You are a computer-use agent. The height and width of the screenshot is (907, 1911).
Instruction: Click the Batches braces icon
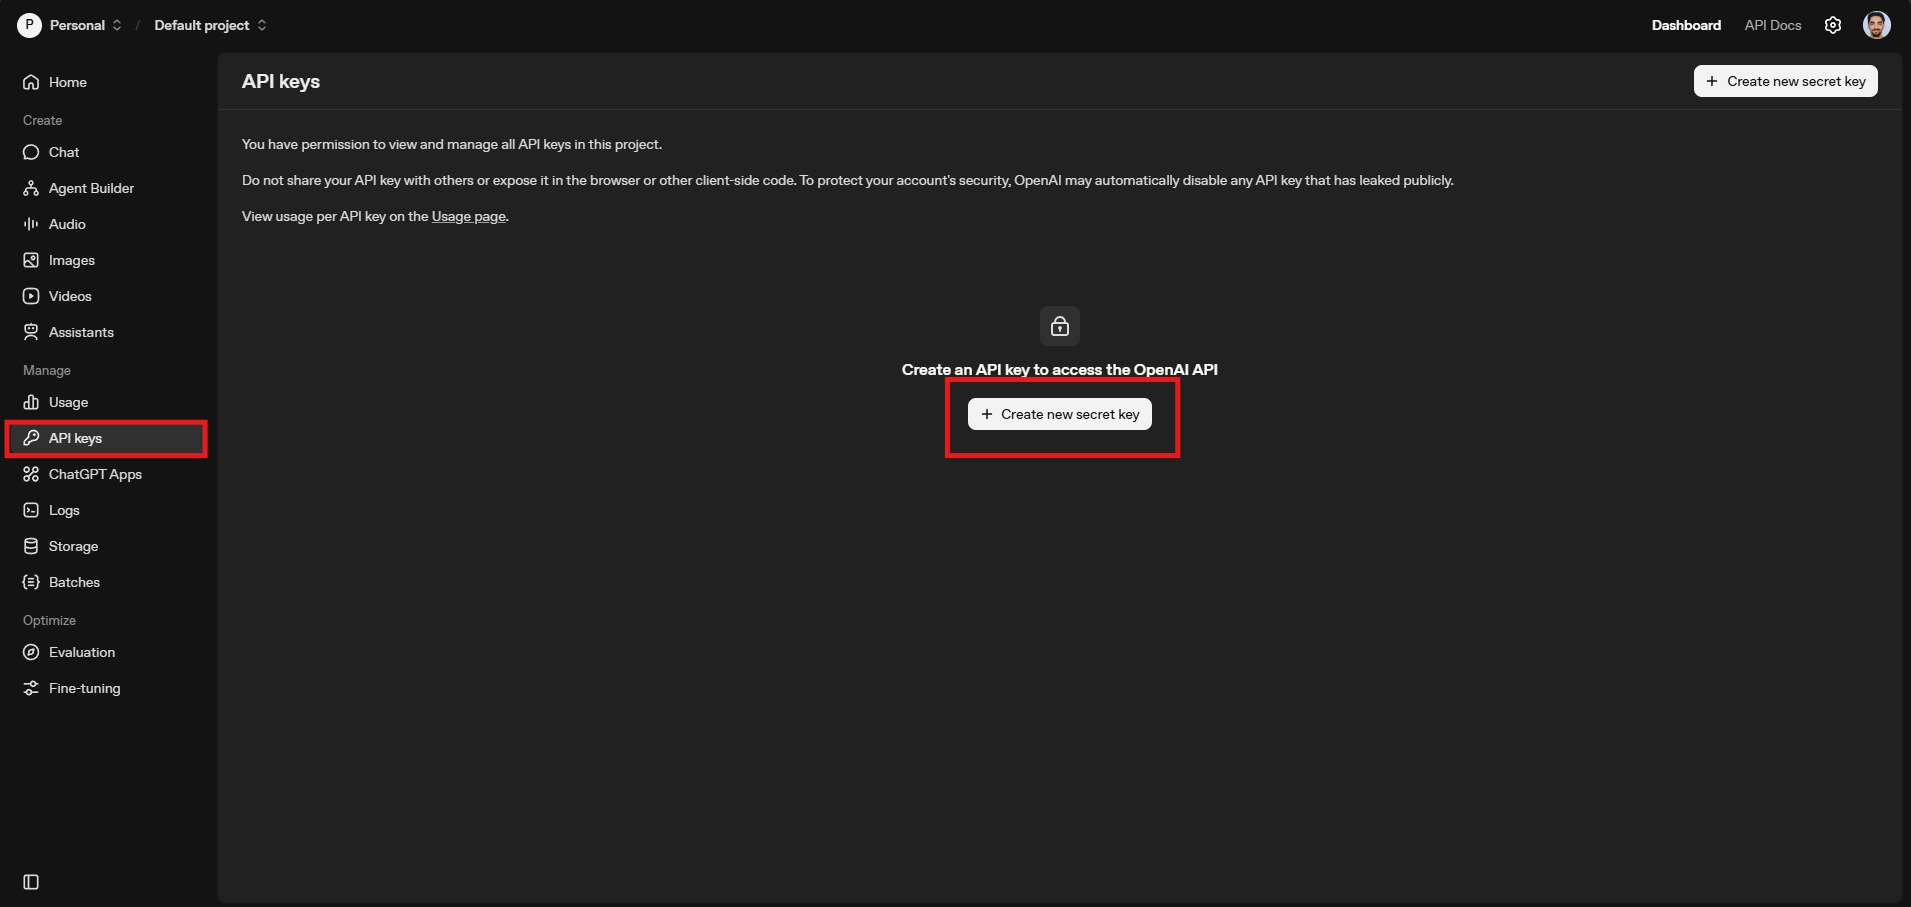[x=31, y=582]
